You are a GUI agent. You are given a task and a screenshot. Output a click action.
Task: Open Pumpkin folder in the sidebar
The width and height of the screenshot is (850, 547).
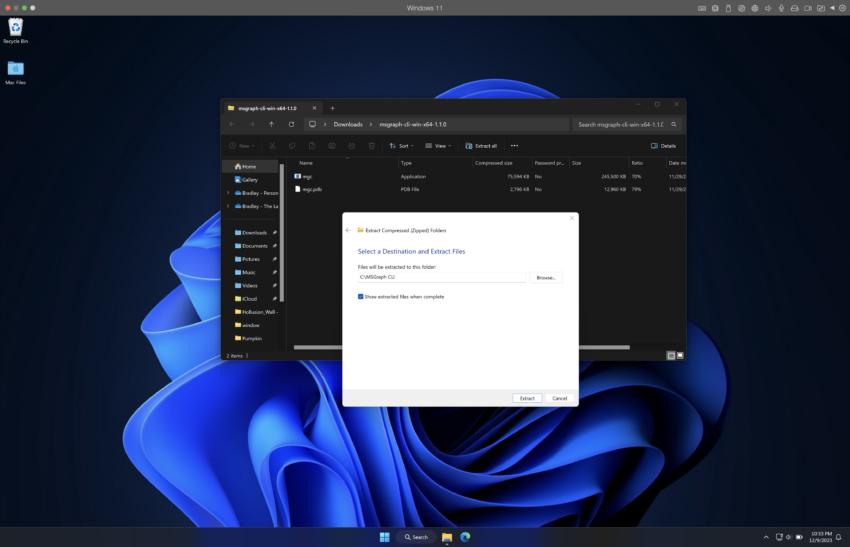pyautogui.click(x=253, y=338)
